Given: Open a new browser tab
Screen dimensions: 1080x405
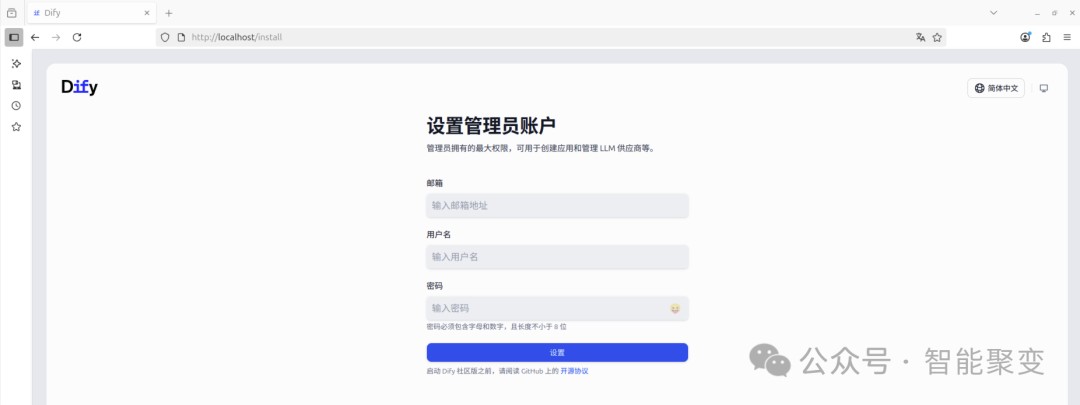Looking at the screenshot, I should (169, 12).
